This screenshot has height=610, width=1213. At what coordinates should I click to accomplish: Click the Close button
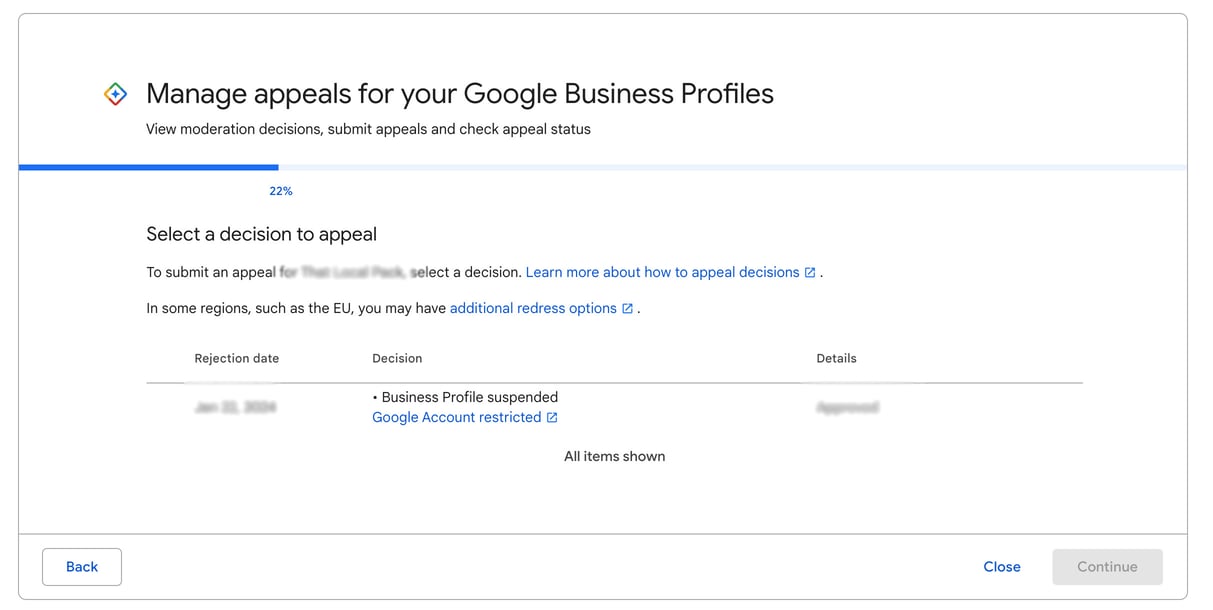(1002, 566)
